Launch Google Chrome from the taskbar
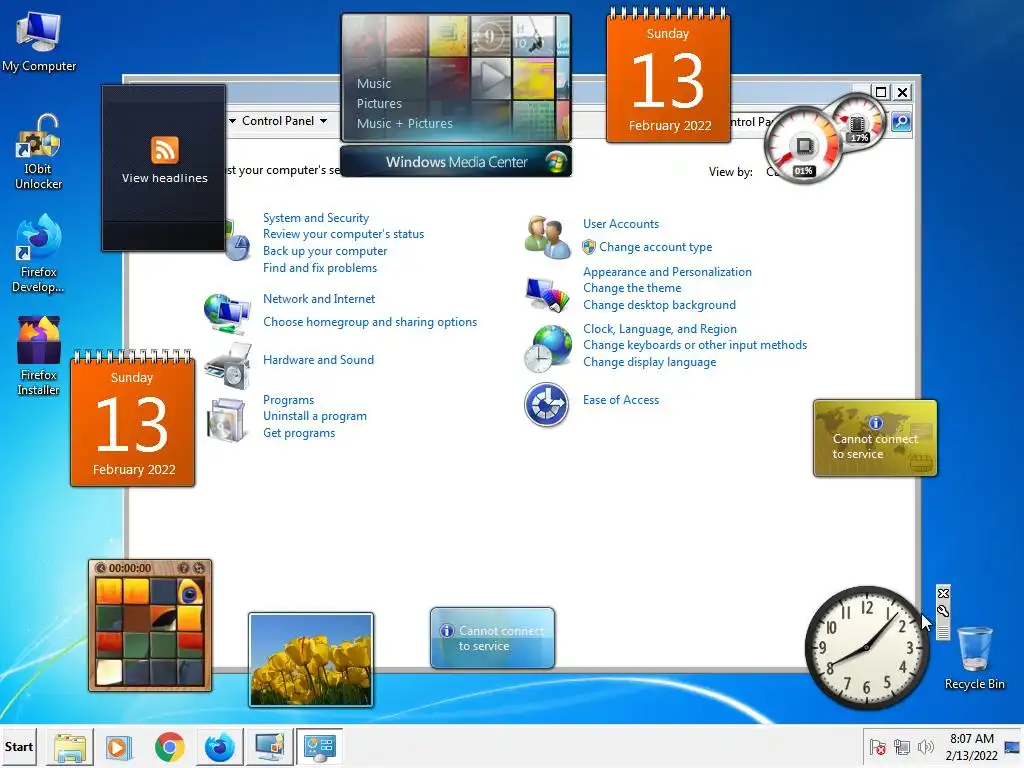 170,746
